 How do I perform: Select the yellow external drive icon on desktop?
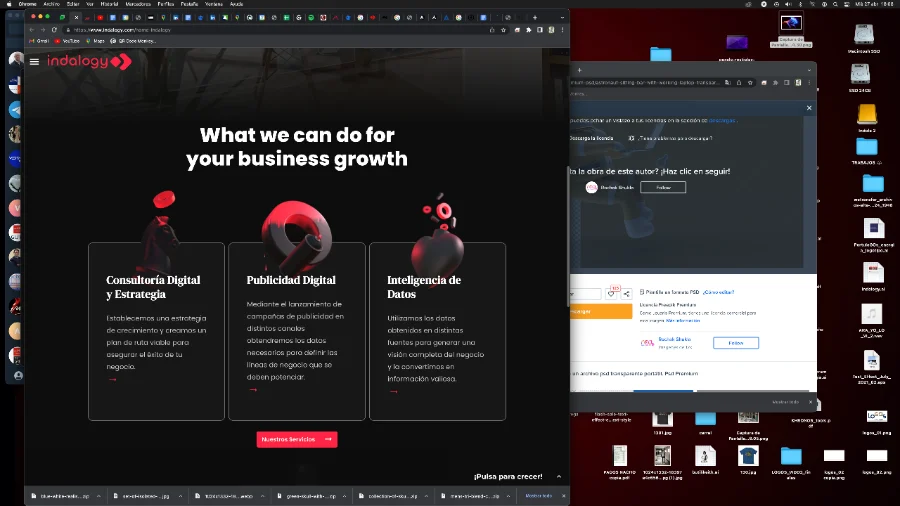867,114
